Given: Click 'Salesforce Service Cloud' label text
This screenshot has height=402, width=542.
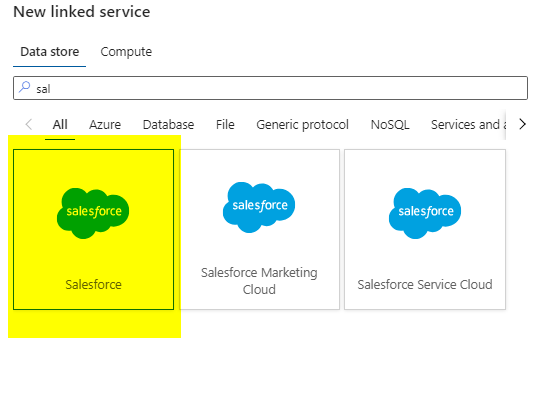Looking at the screenshot, I should [425, 284].
